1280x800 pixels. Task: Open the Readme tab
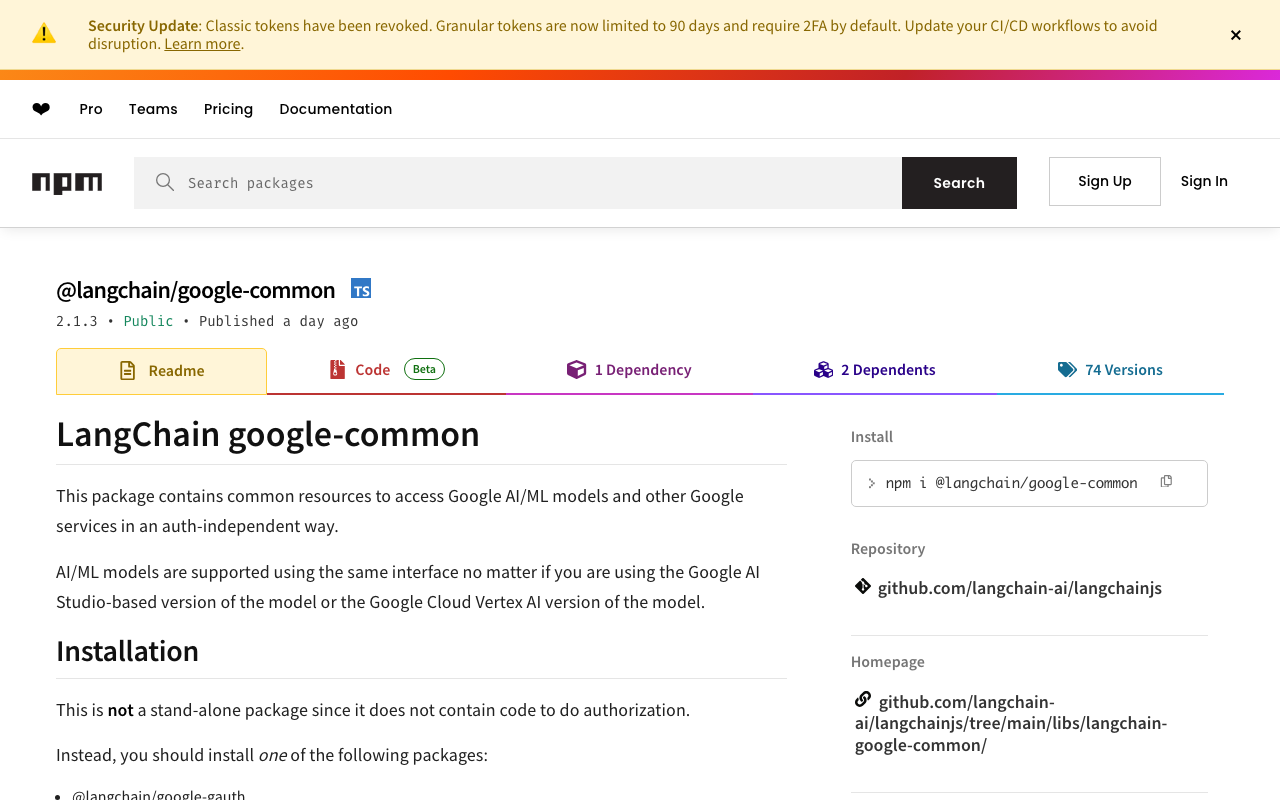(x=162, y=371)
